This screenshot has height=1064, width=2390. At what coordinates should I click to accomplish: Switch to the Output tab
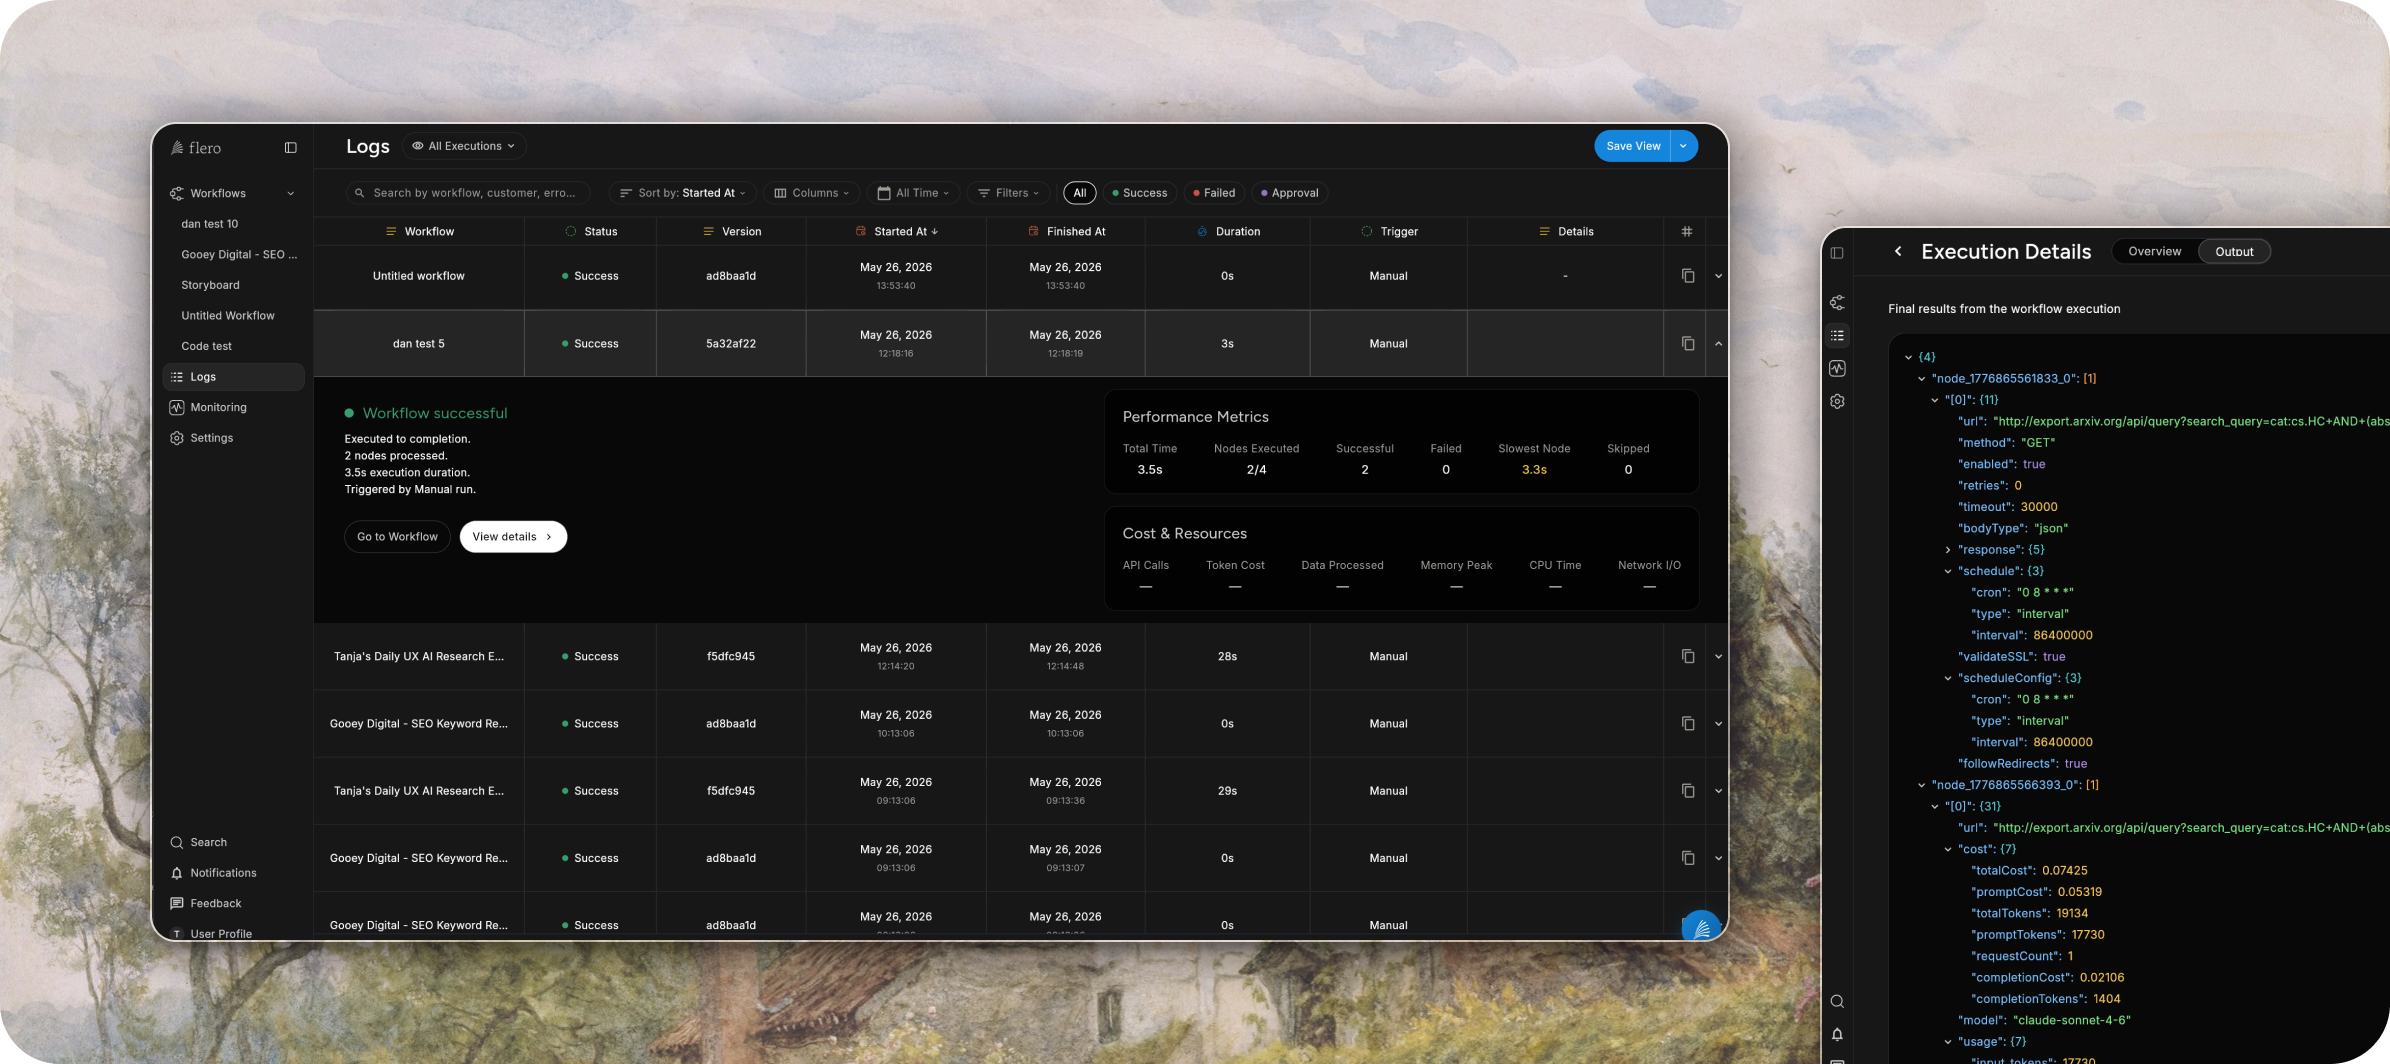[x=2234, y=252]
